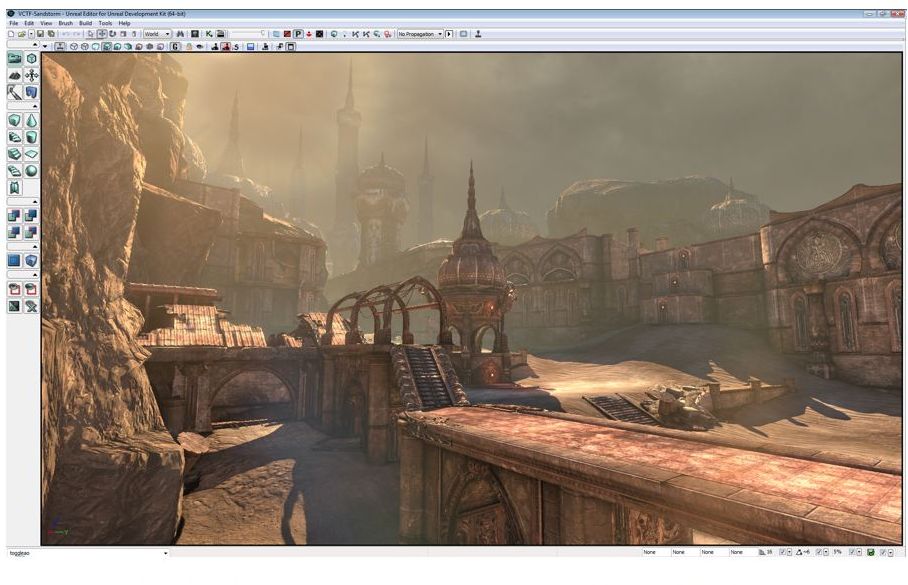Open the console command history dropdown
This screenshot has height=585, width=908.
pos(166,553)
